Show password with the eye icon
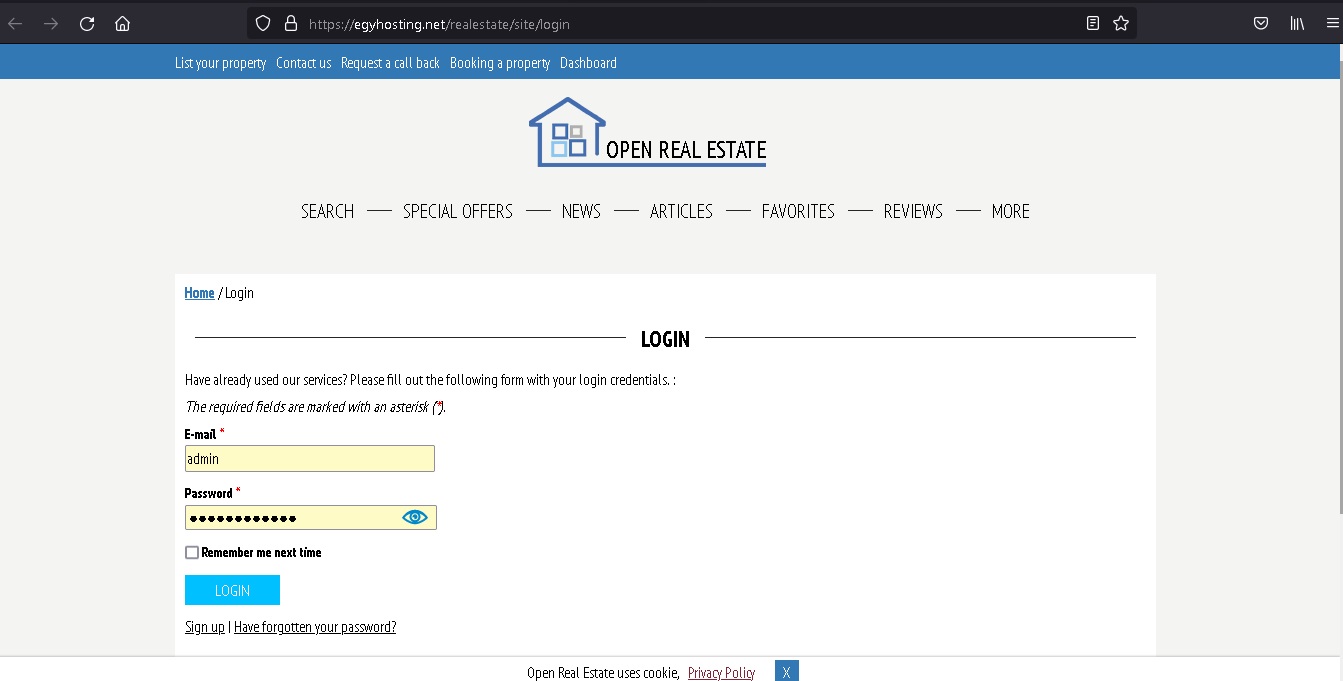This screenshot has height=681, width=1343. coord(415,517)
